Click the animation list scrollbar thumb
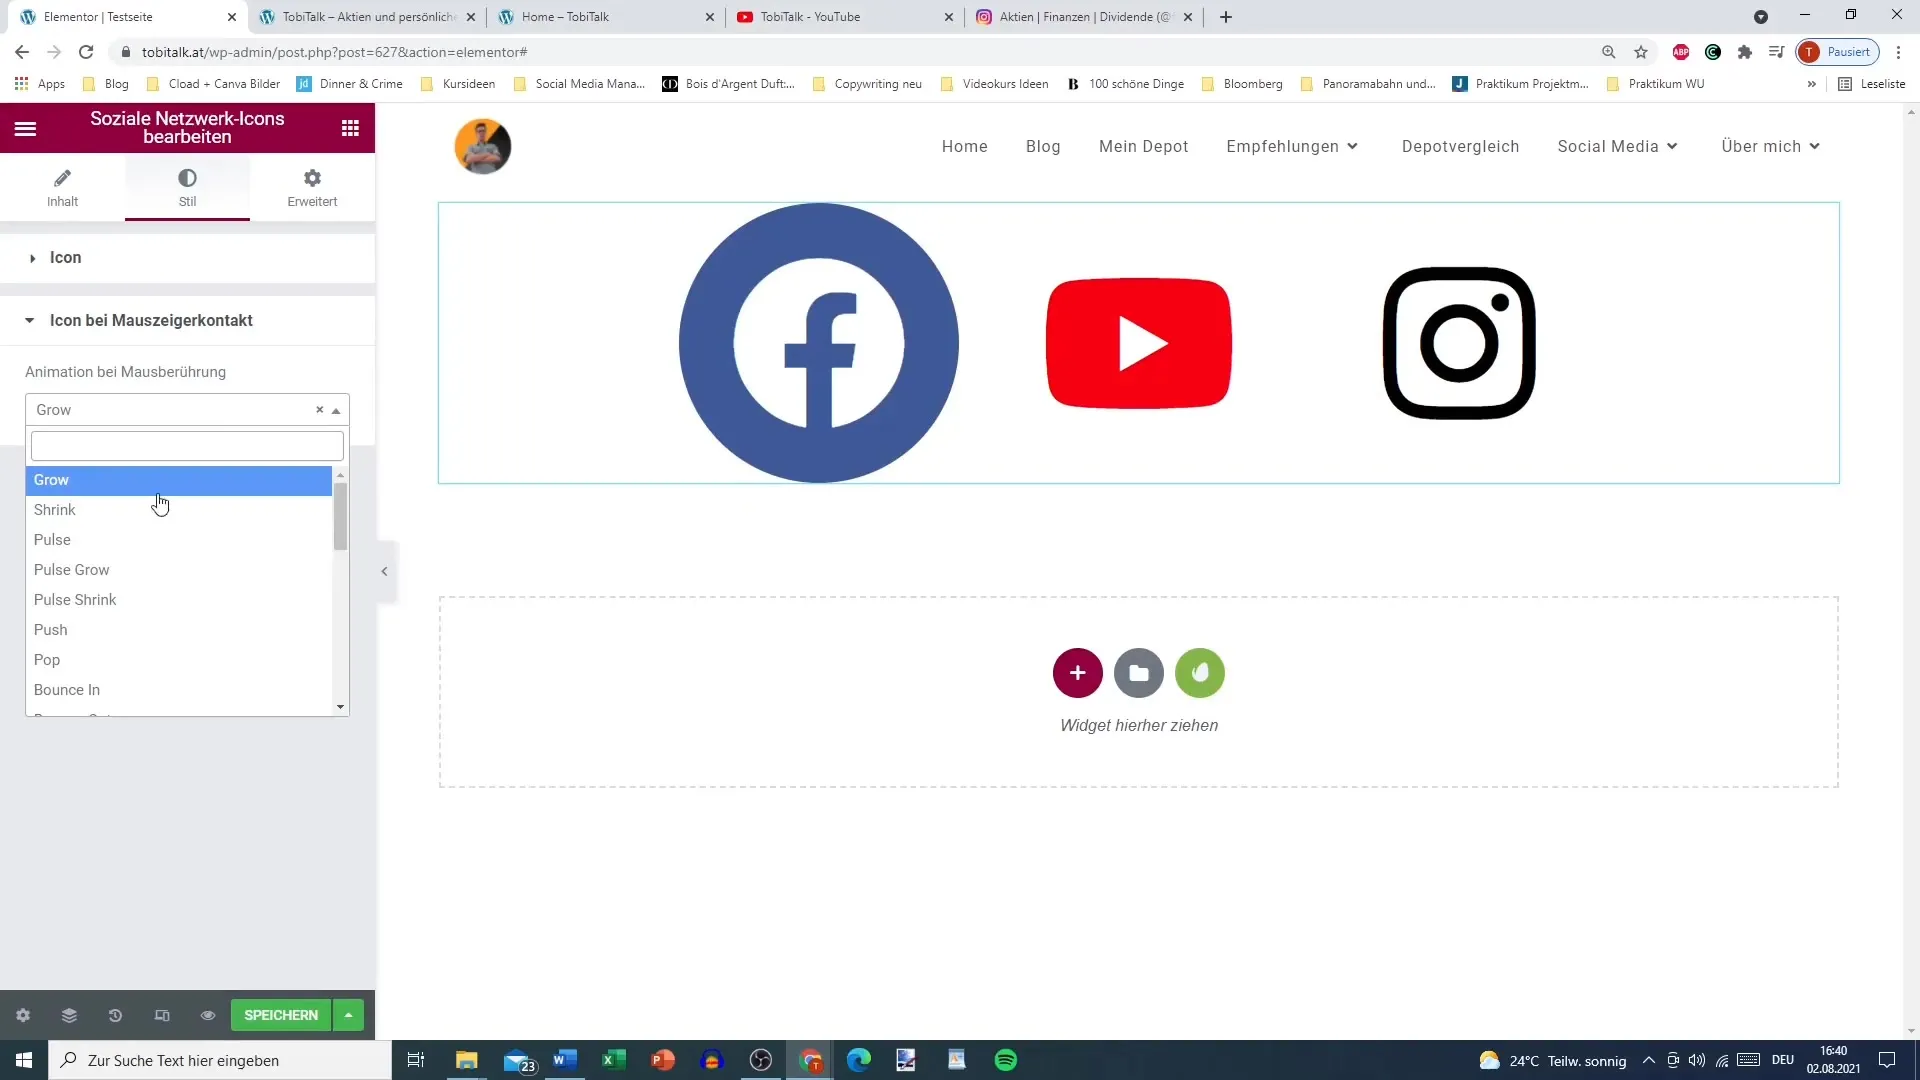1920x1080 pixels. [x=341, y=516]
